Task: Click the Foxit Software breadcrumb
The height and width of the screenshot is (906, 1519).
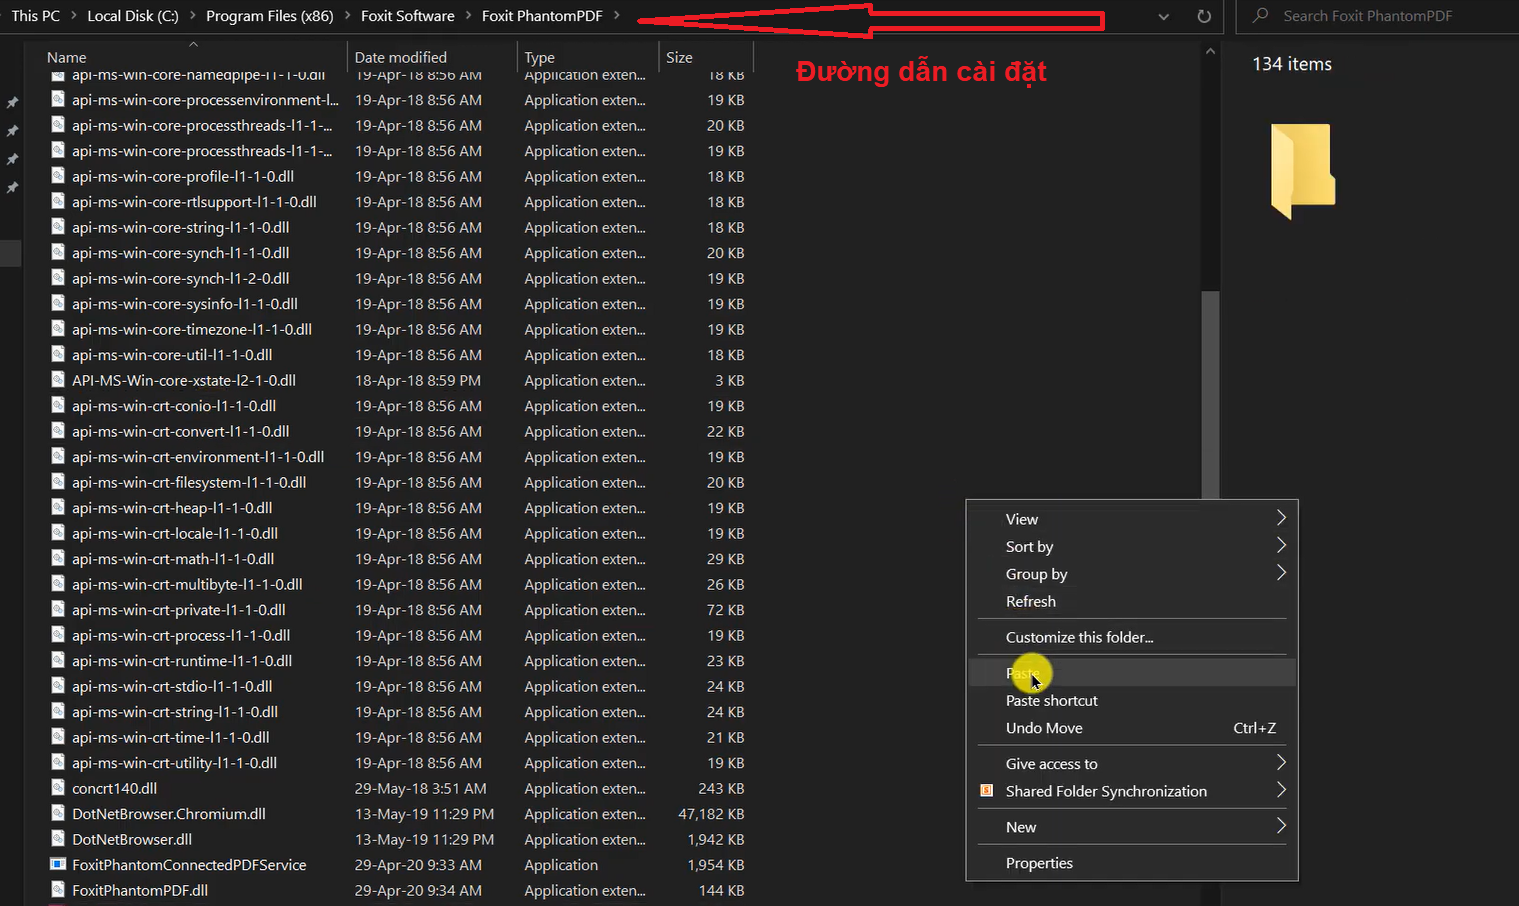Action: pyautogui.click(x=407, y=16)
